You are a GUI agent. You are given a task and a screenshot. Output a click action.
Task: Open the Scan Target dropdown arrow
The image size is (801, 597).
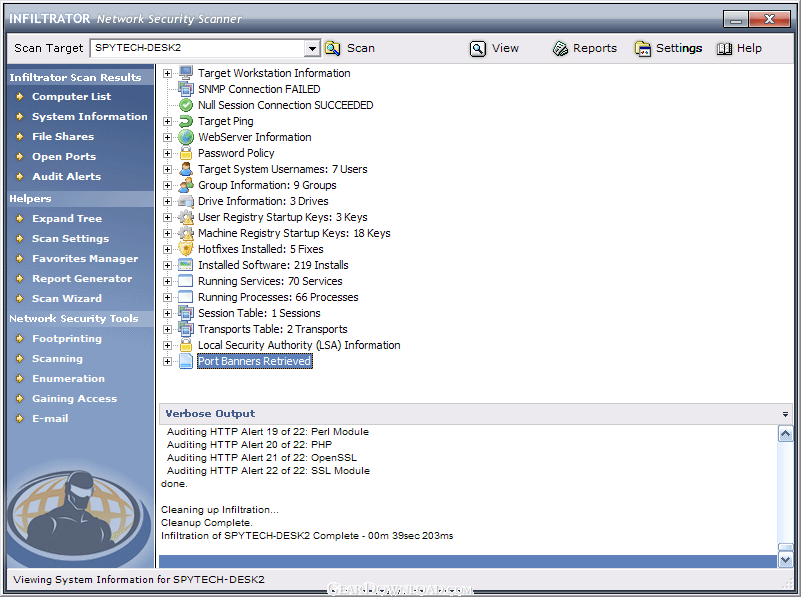point(312,49)
